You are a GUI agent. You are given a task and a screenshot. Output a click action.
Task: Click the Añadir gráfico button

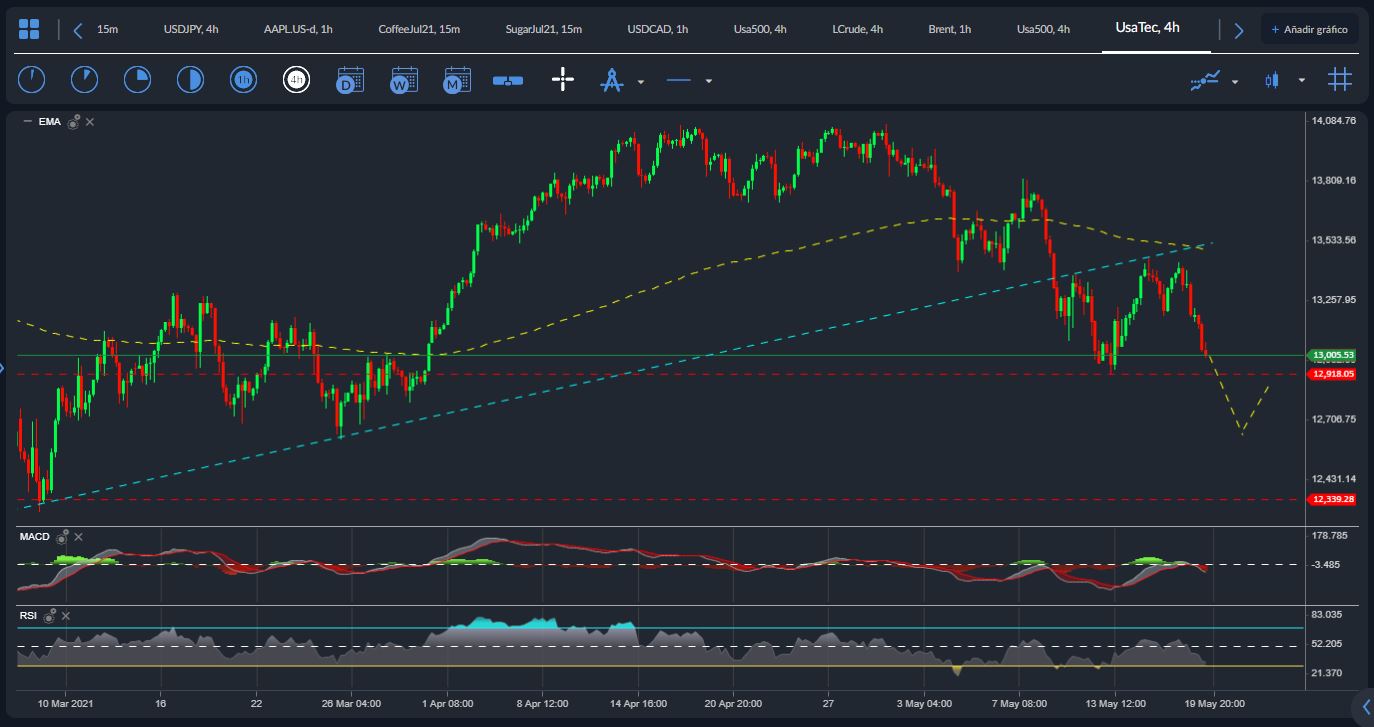coord(1309,29)
